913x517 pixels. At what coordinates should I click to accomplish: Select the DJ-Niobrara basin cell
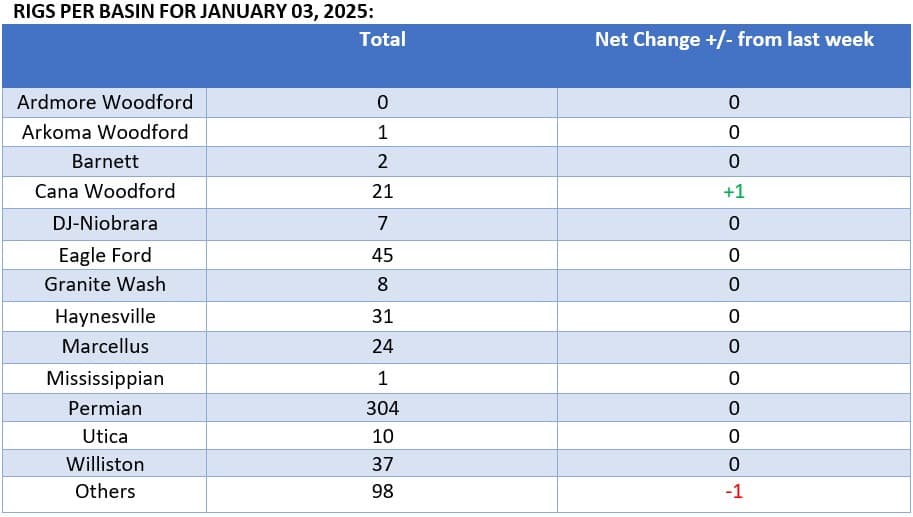105,224
